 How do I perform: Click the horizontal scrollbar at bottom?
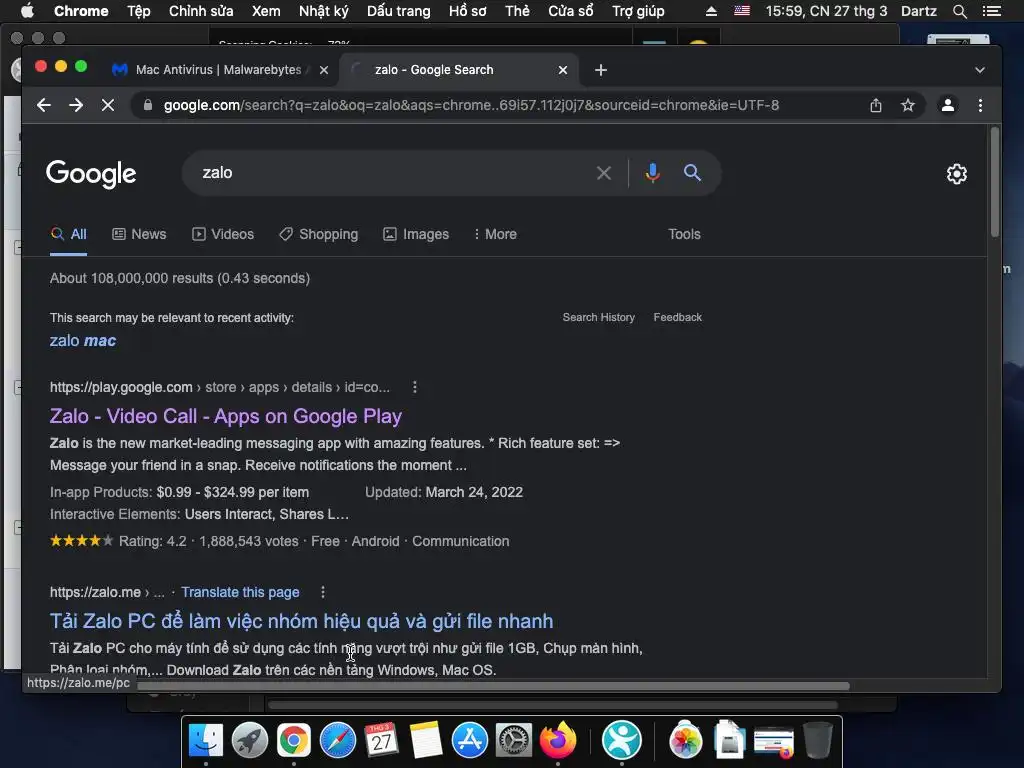click(x=493, y=686)
